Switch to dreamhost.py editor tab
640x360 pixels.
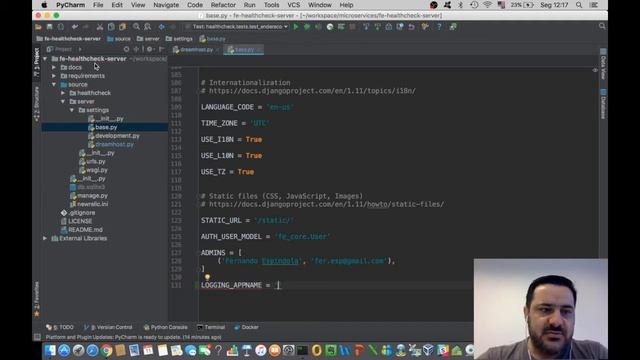point(196,50)
